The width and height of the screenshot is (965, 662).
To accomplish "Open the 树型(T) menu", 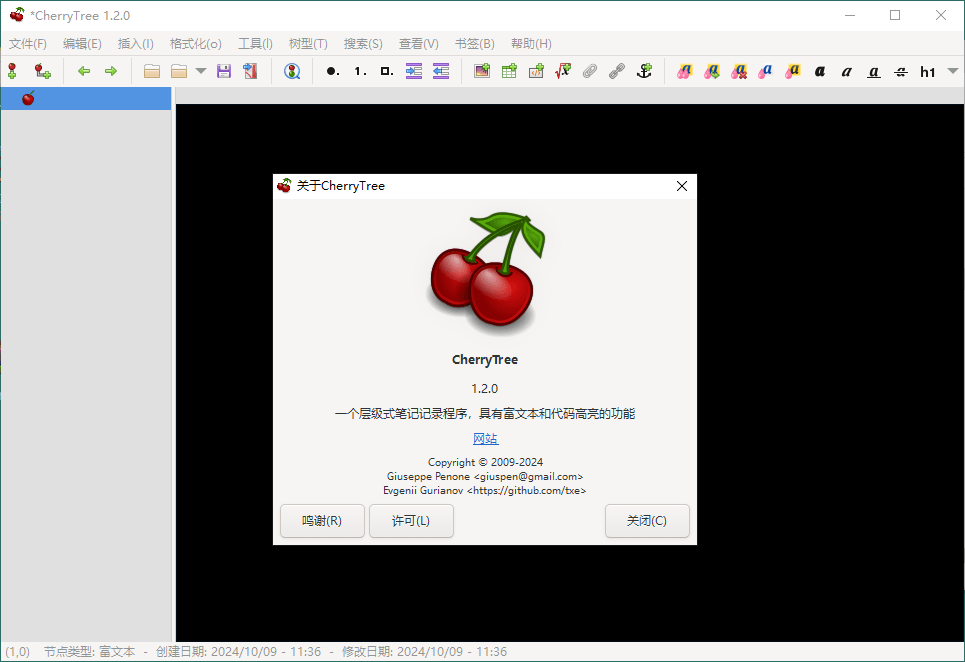I will pos(307,43).
